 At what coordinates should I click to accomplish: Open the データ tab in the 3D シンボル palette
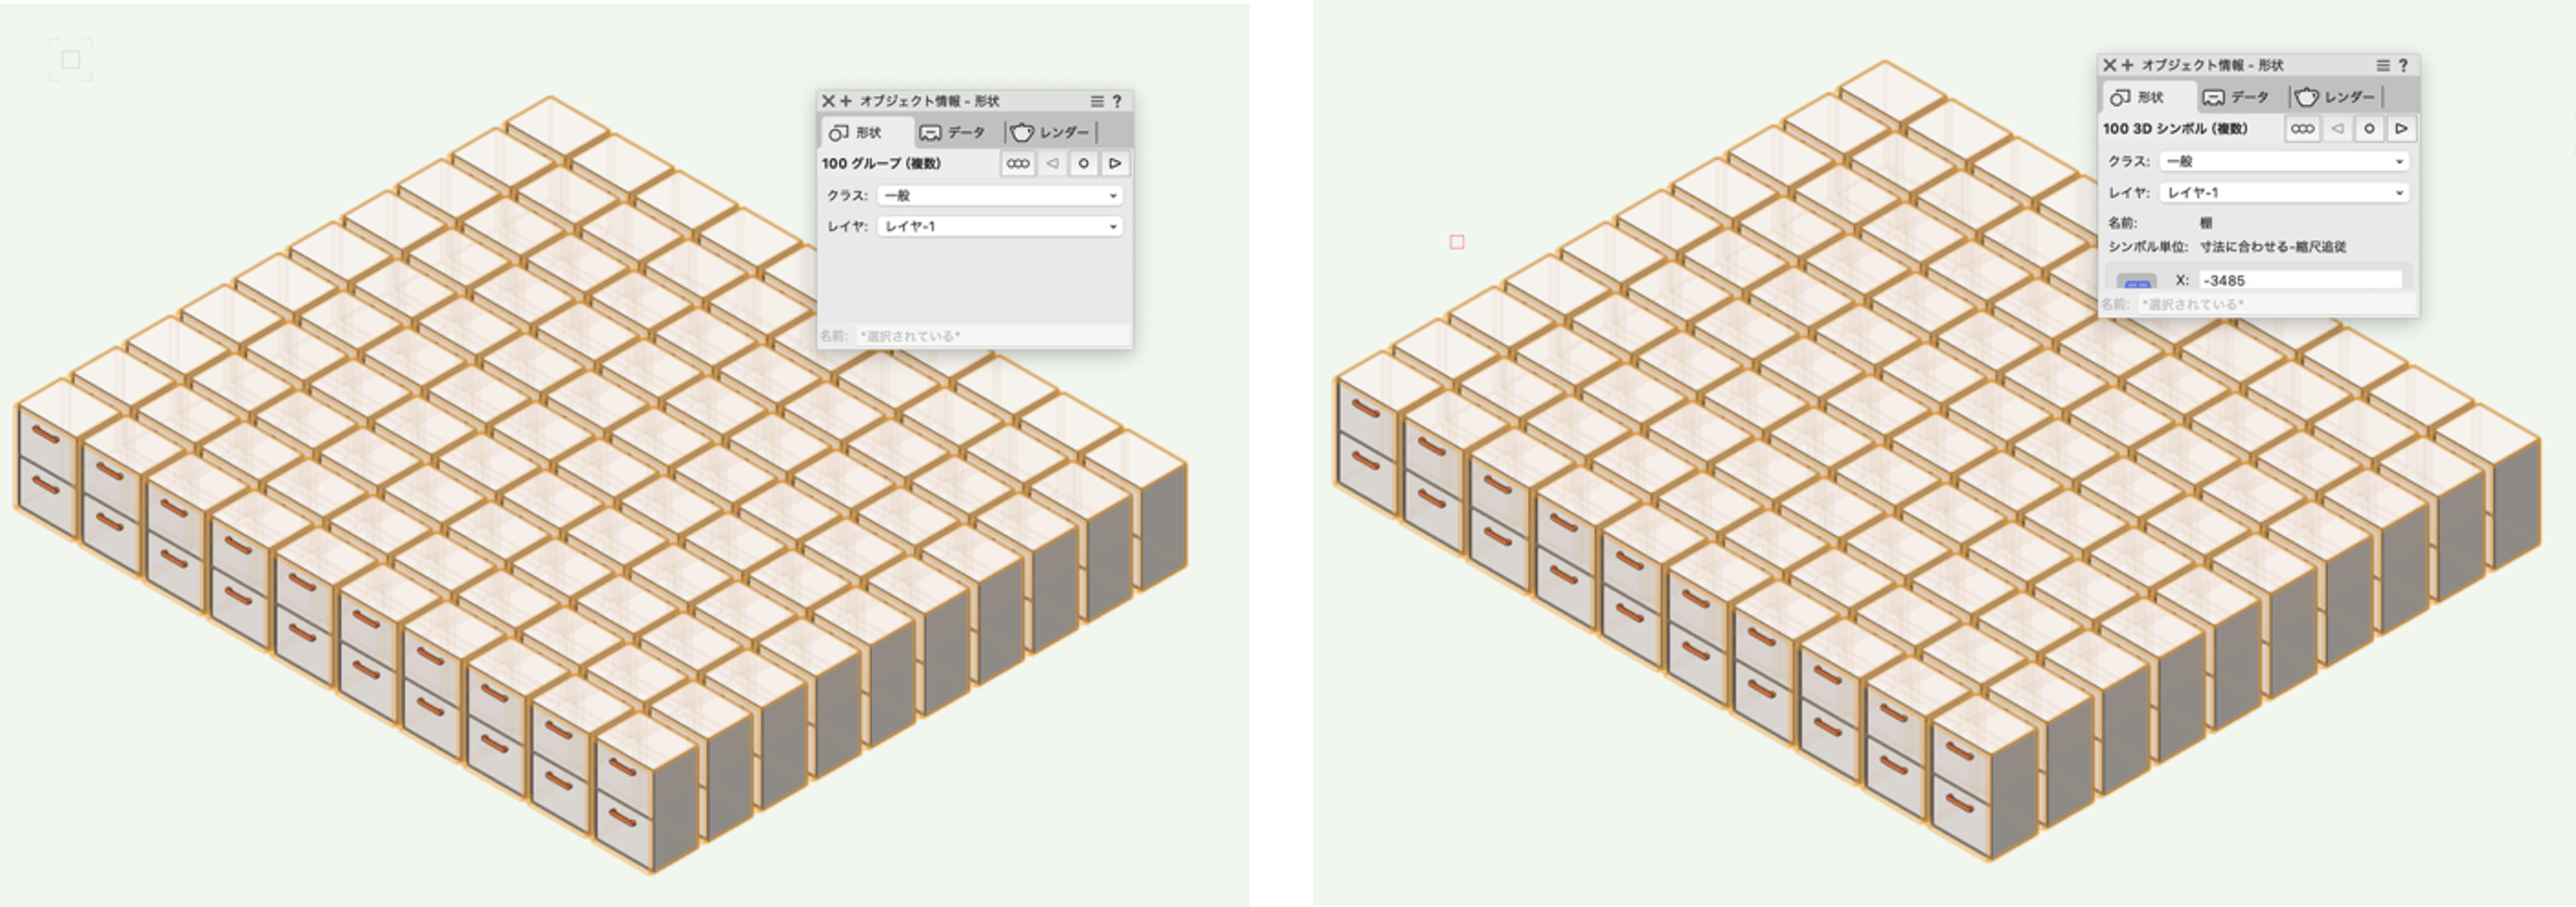tap(2237, 97)
